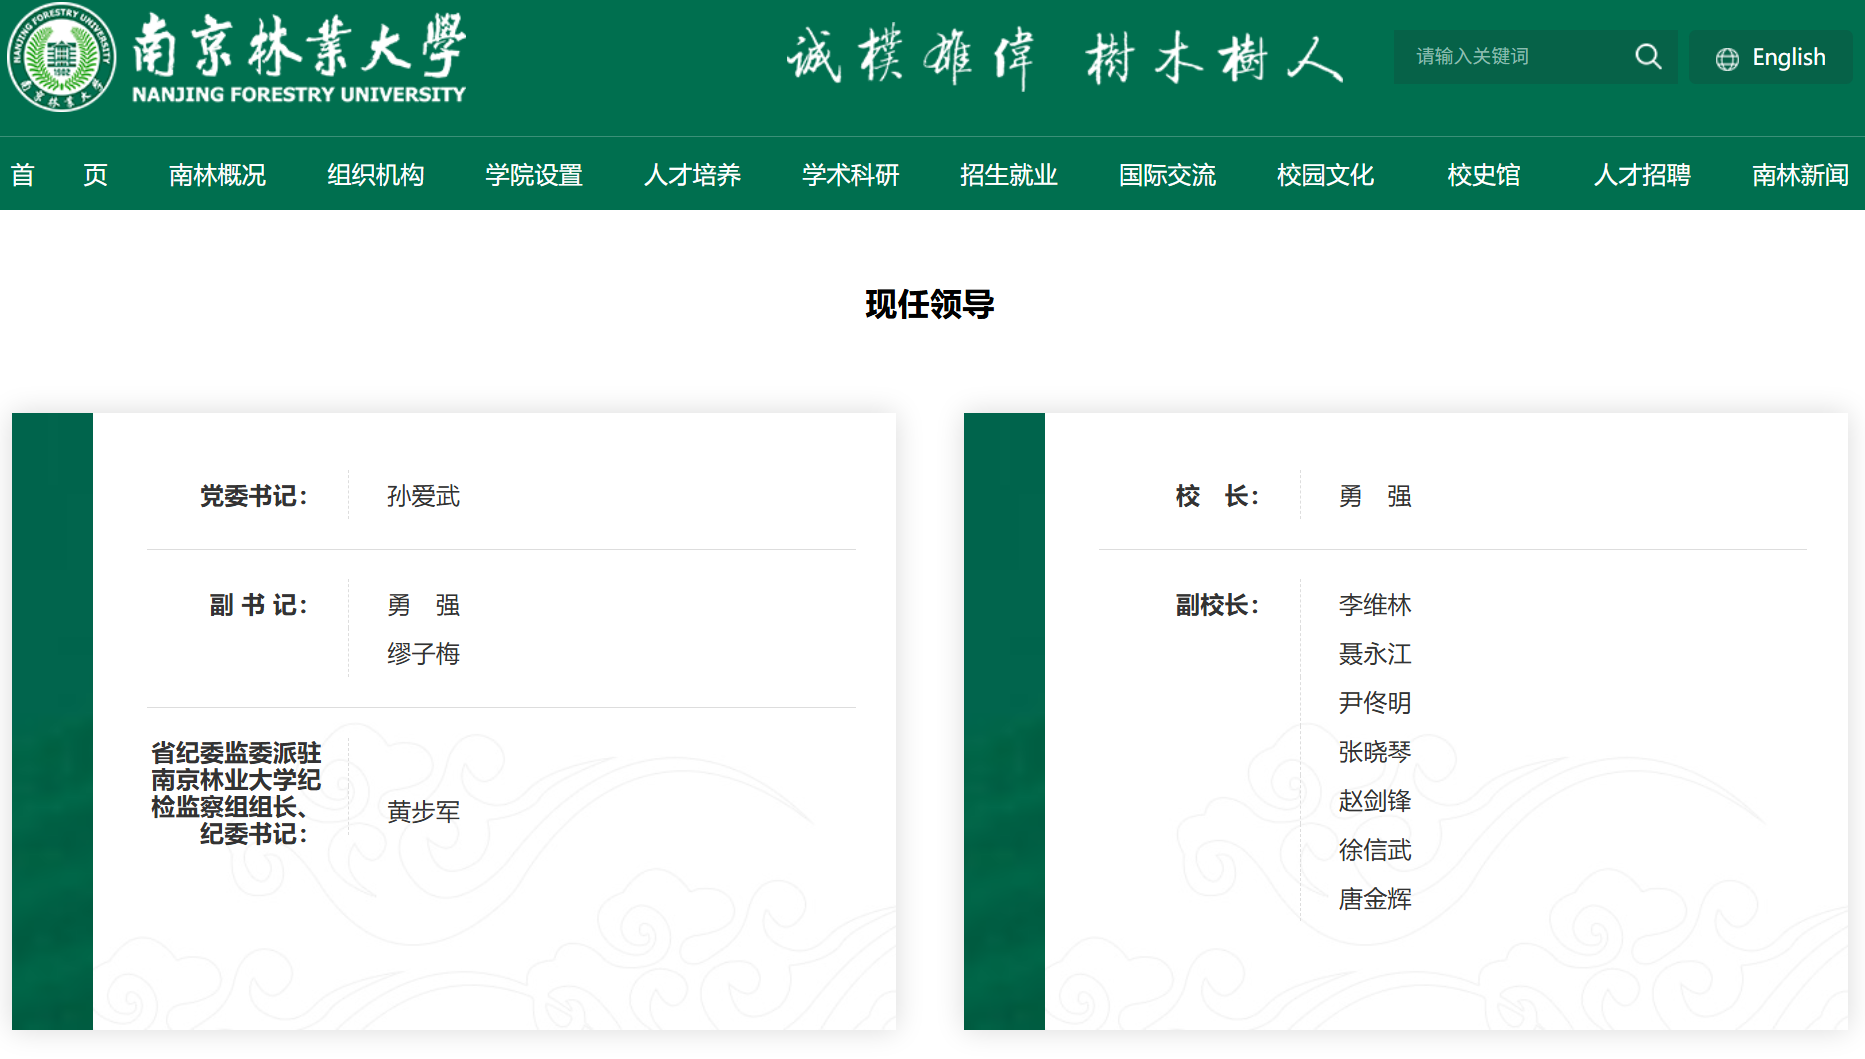Click the 党委书记 label
Viewport: 1865px width, 1059px height.
(254, 496)
